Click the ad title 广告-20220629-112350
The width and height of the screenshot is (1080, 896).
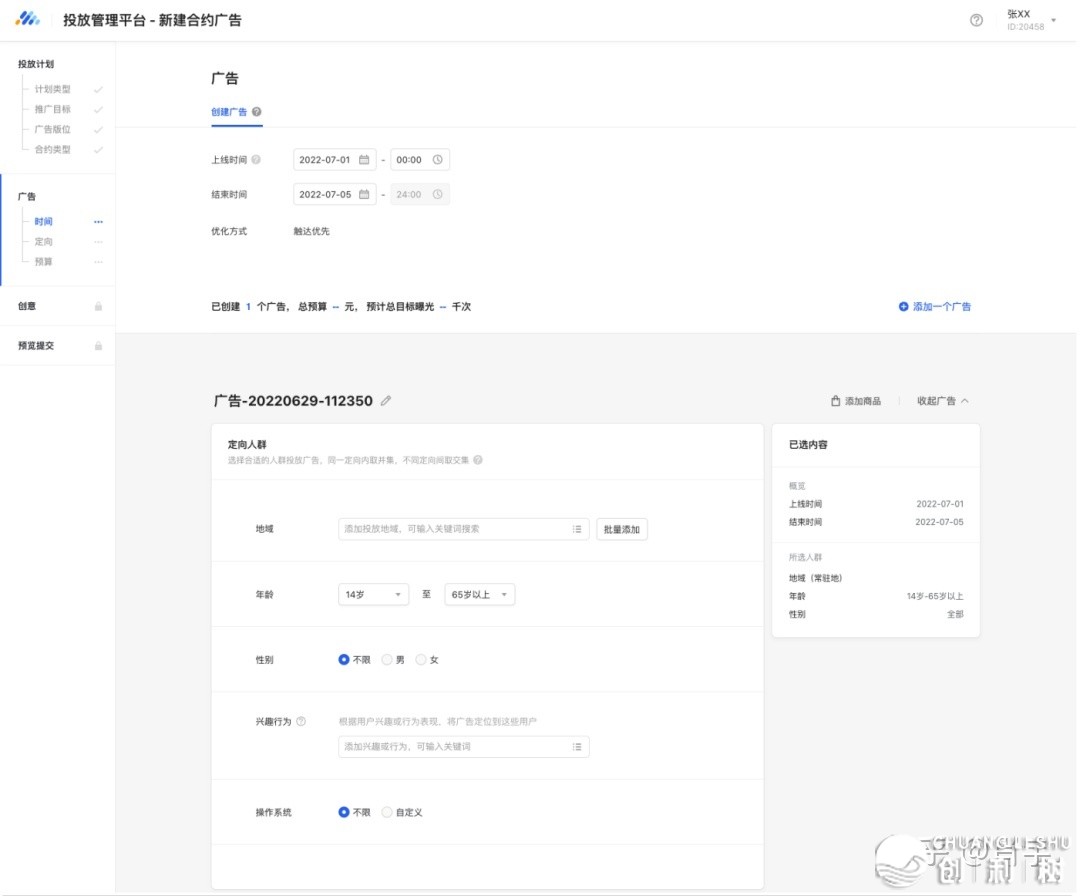click(x=293, y=401)
